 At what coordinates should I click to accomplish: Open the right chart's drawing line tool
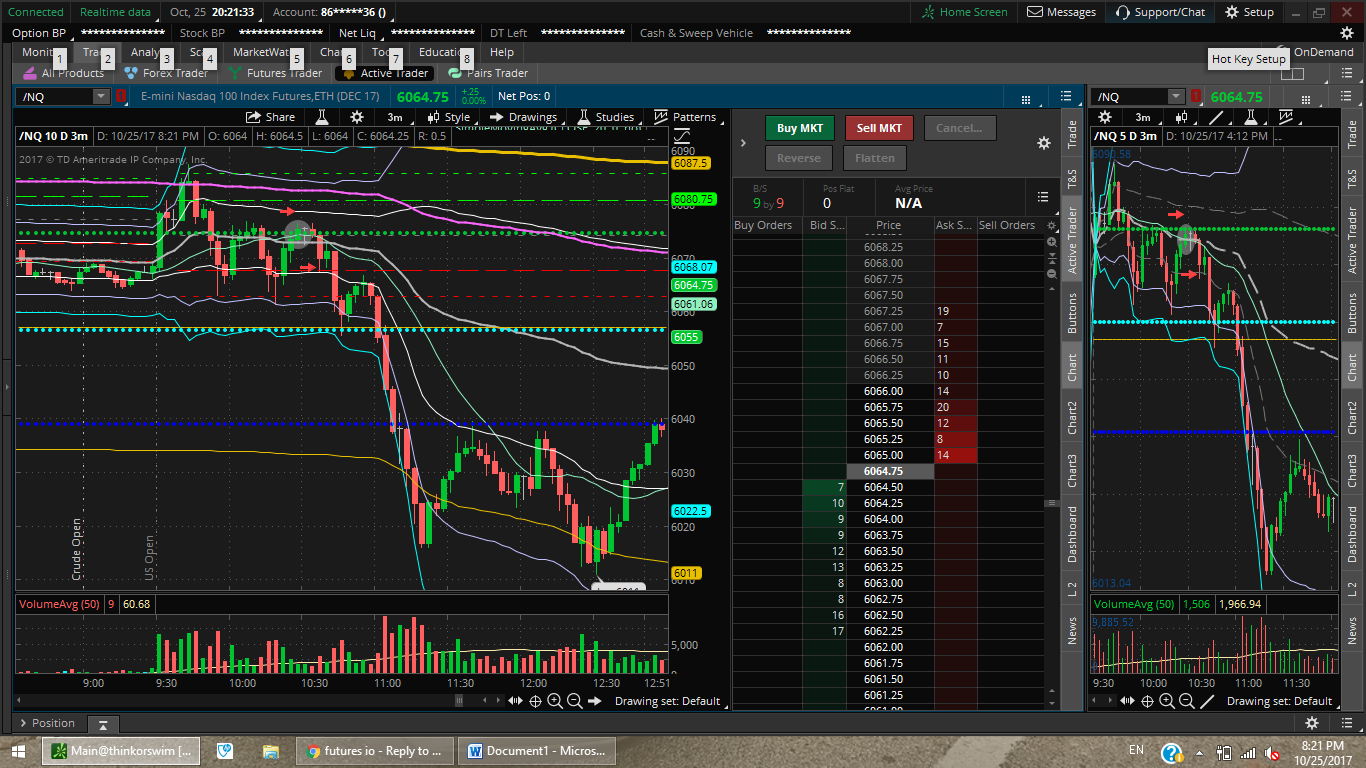tap(1216, 117)
